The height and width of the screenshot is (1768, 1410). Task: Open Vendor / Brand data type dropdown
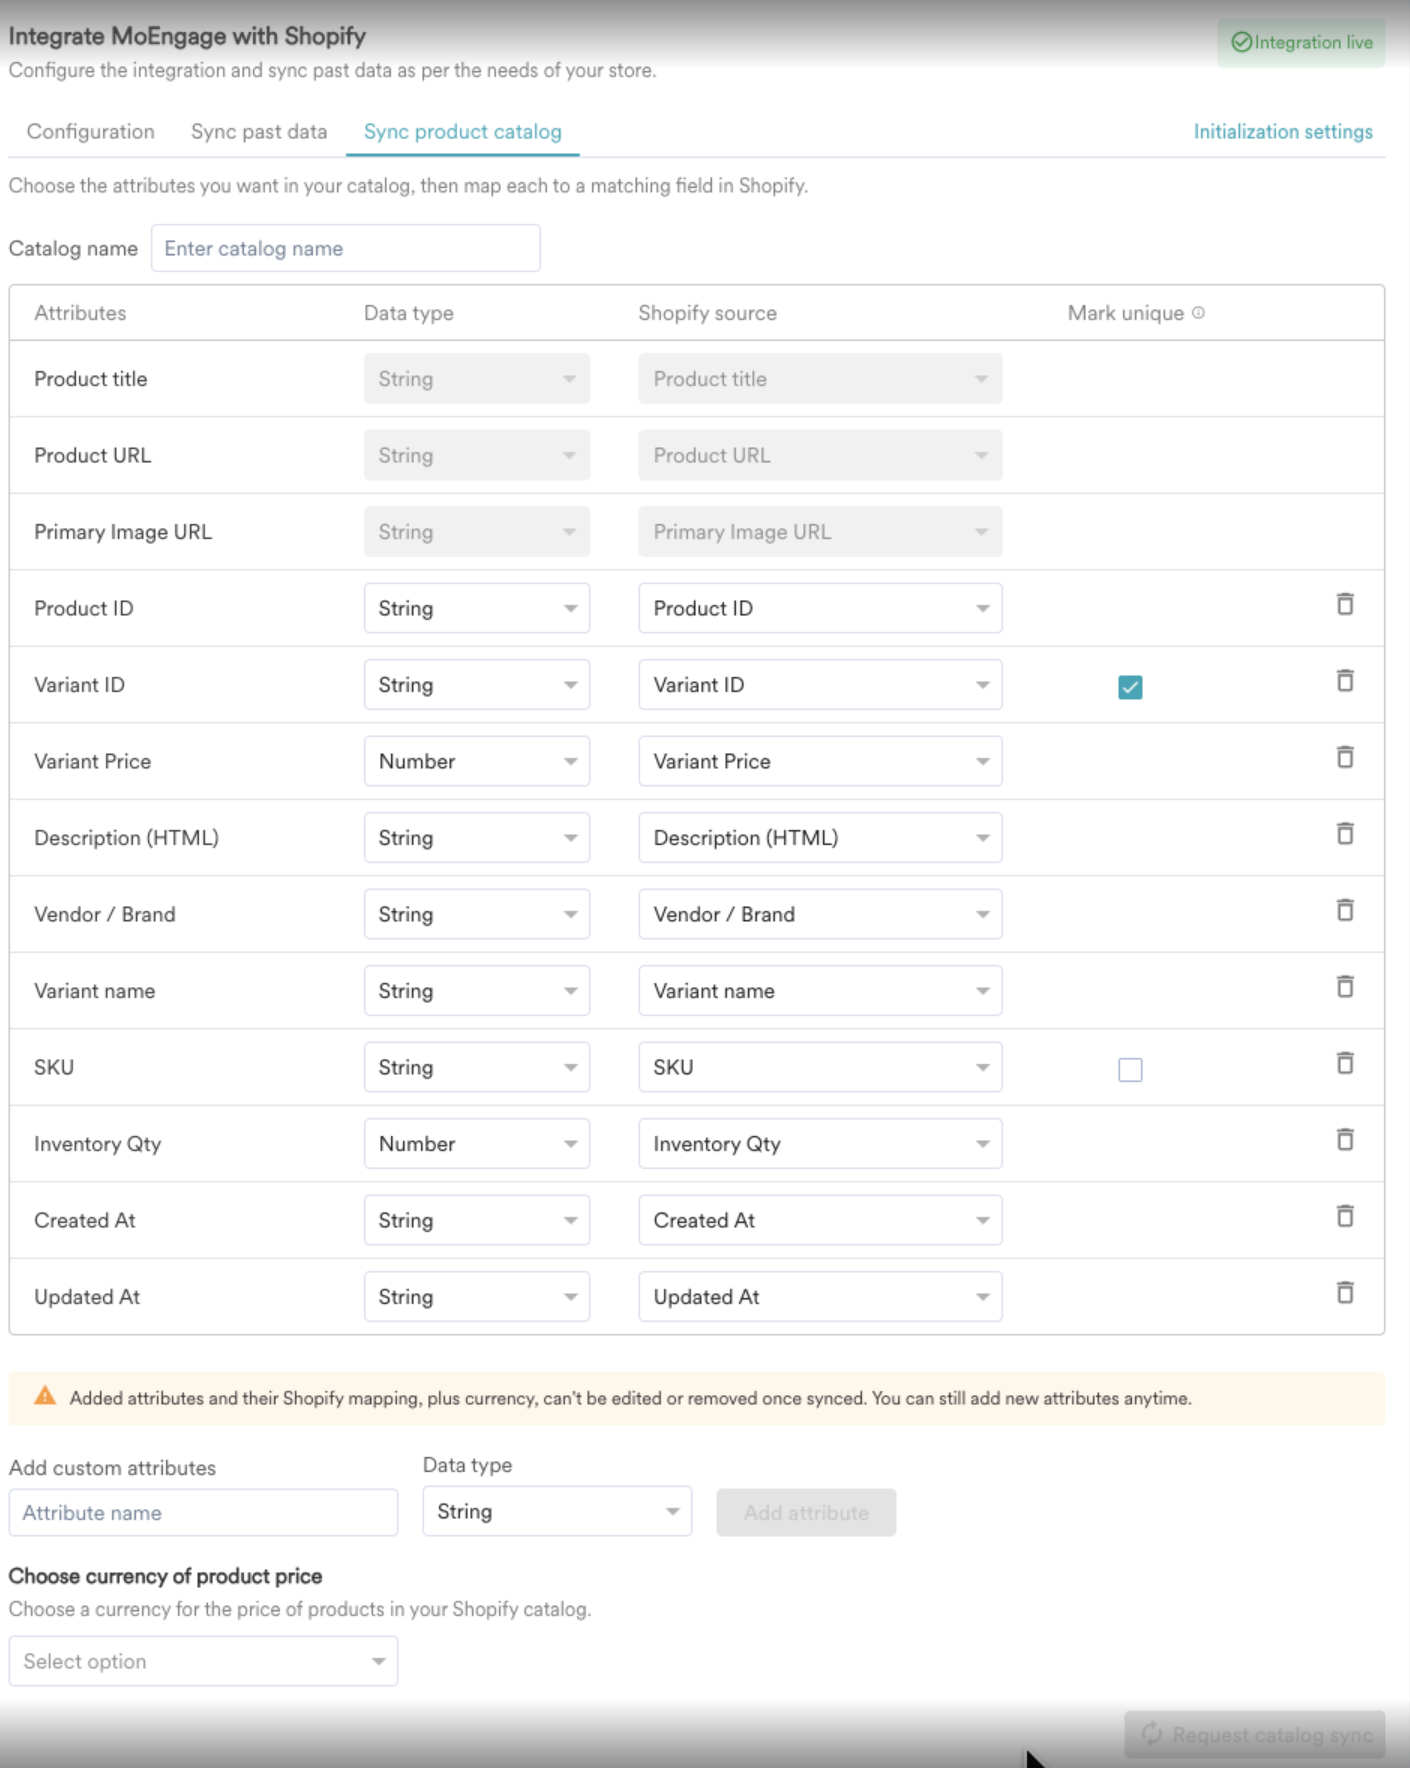point(477,914)
